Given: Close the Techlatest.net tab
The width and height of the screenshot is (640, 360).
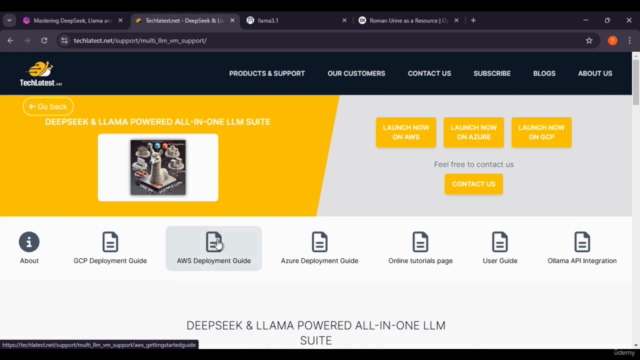Looking at the screenshot, I should (232, 20).
